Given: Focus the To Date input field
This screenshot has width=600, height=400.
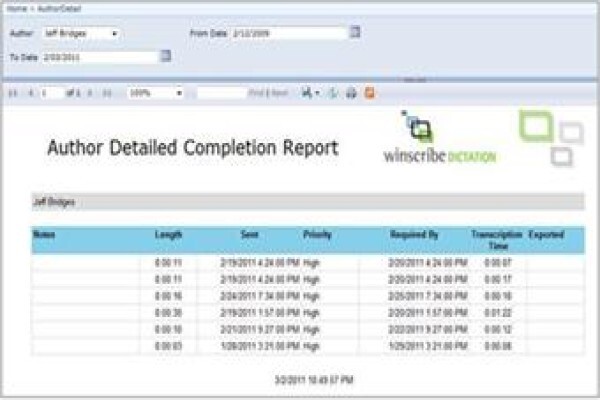Looking at the screenshot, I should pyautogui.click(x=99, y=57).
